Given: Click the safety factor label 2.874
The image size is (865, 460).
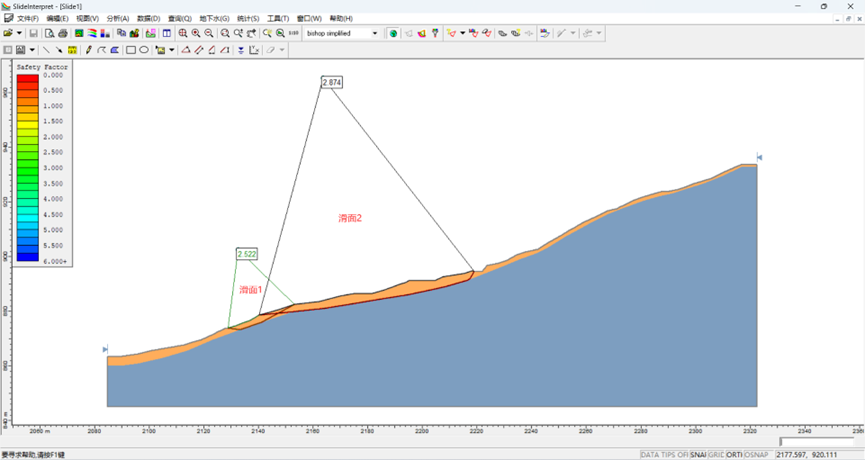Looking at the screenshot, I should tap(332, 82).
